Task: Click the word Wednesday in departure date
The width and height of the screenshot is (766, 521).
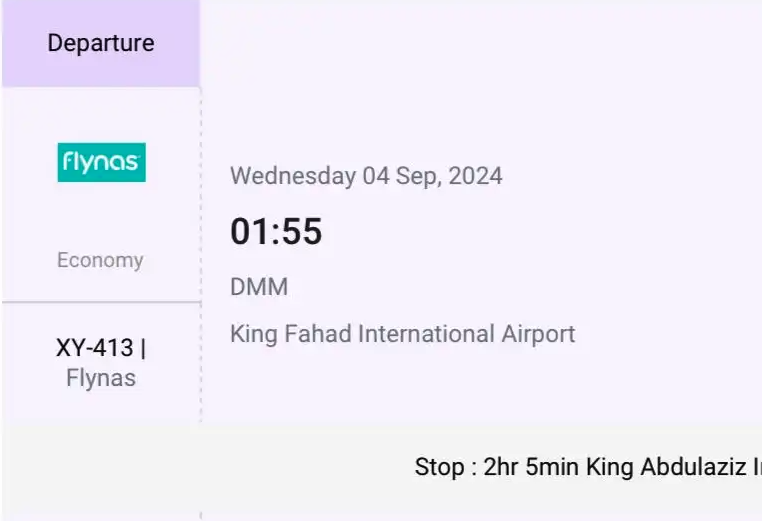Action: pos(293,177)
